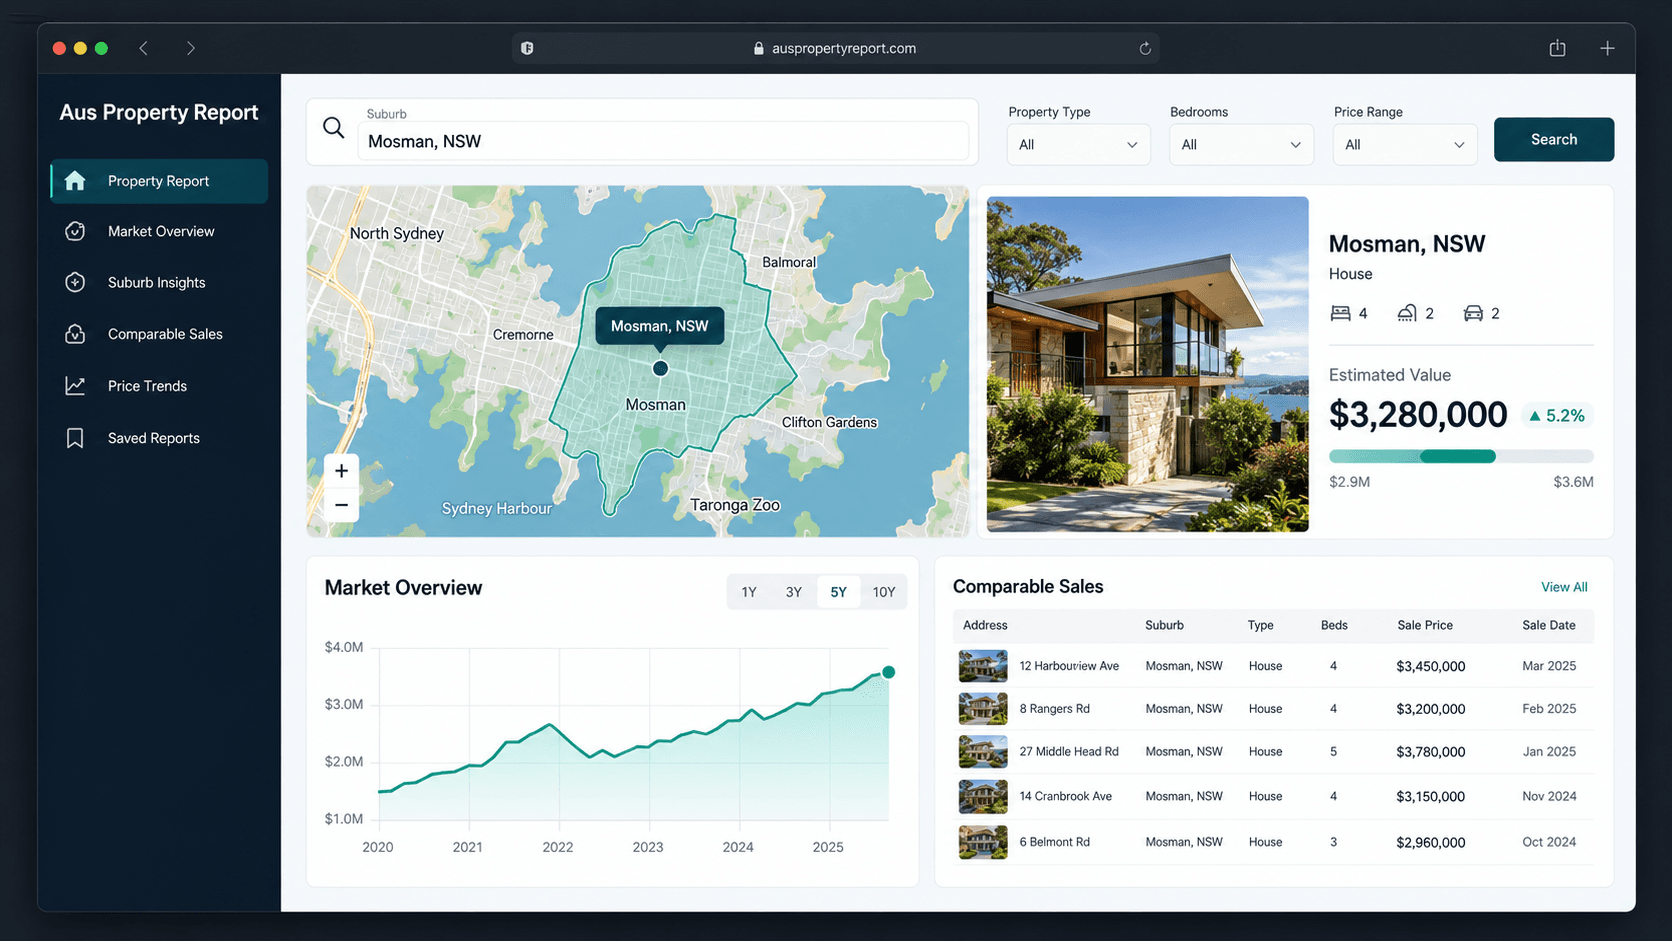Click the $3,280,000 estimated value
Screen dimensions: 1672x941
[1418, 415]
